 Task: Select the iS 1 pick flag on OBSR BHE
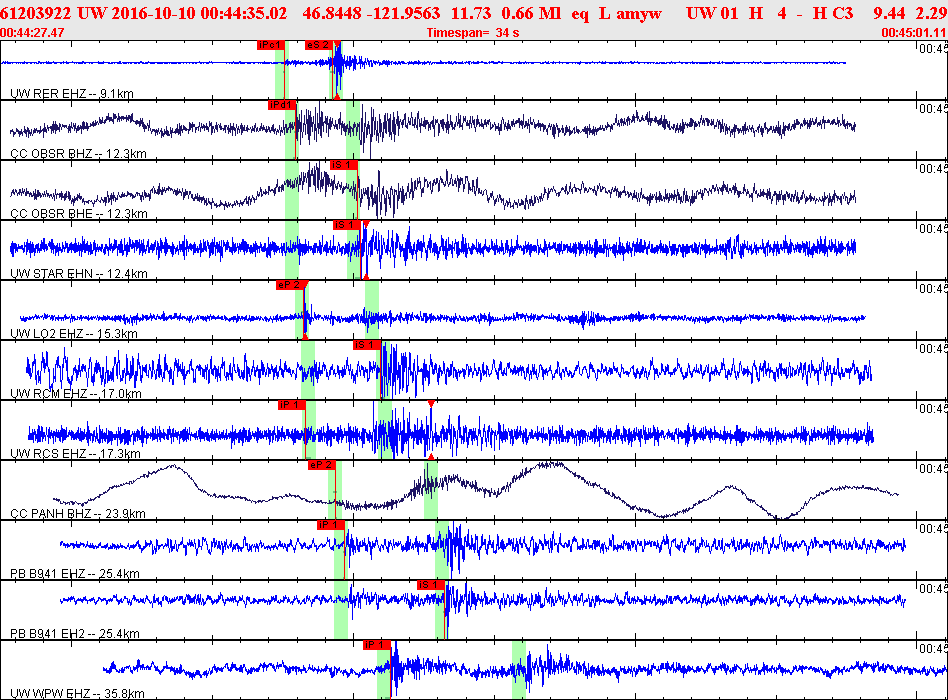coord(344,165)
